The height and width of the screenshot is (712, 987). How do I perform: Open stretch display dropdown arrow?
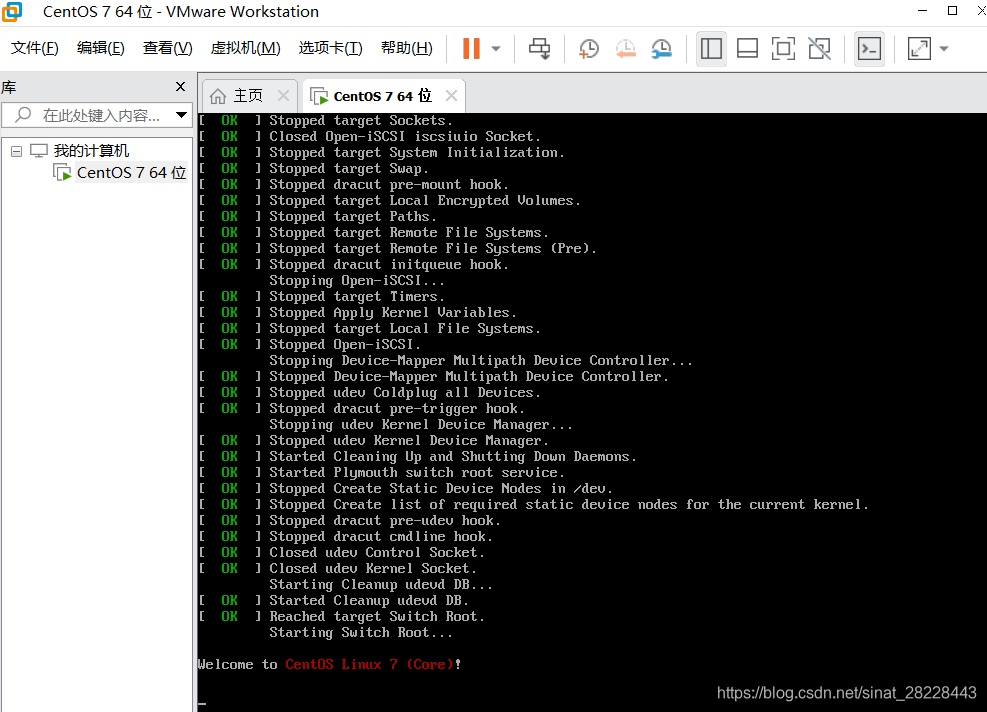[944, 48]
